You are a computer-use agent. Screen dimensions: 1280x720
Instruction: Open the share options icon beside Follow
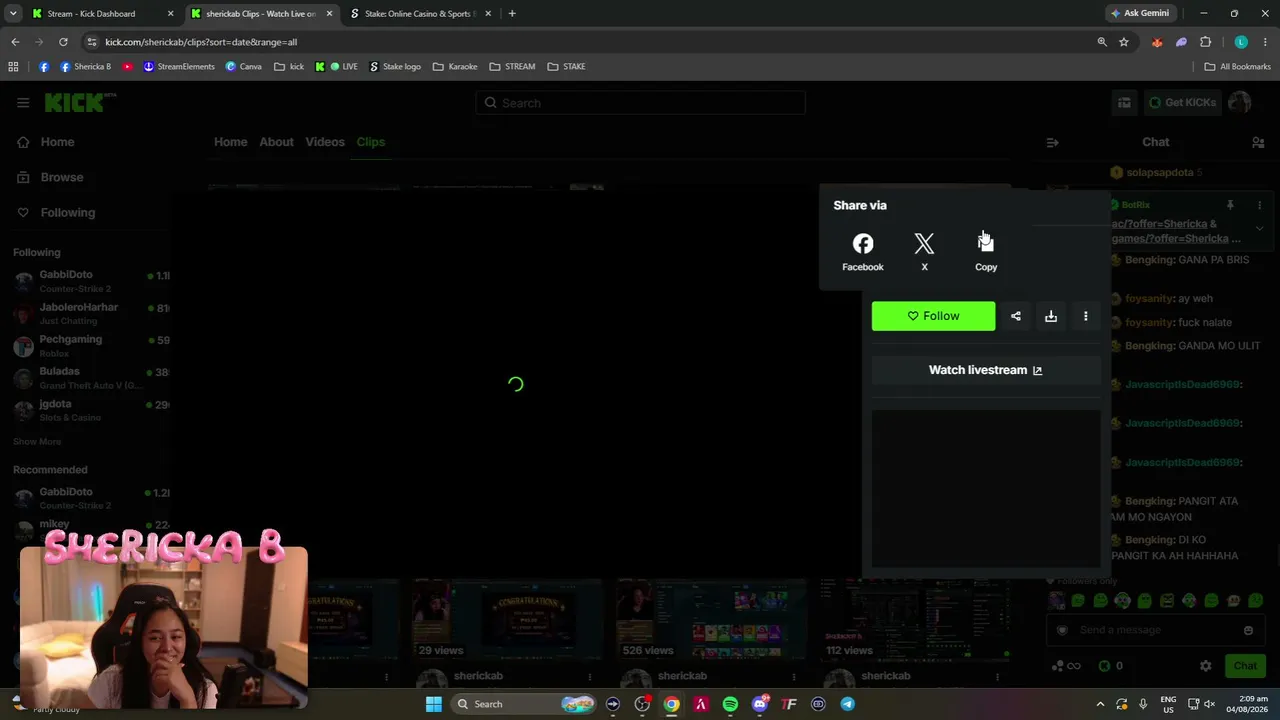tap(1016, 316)
